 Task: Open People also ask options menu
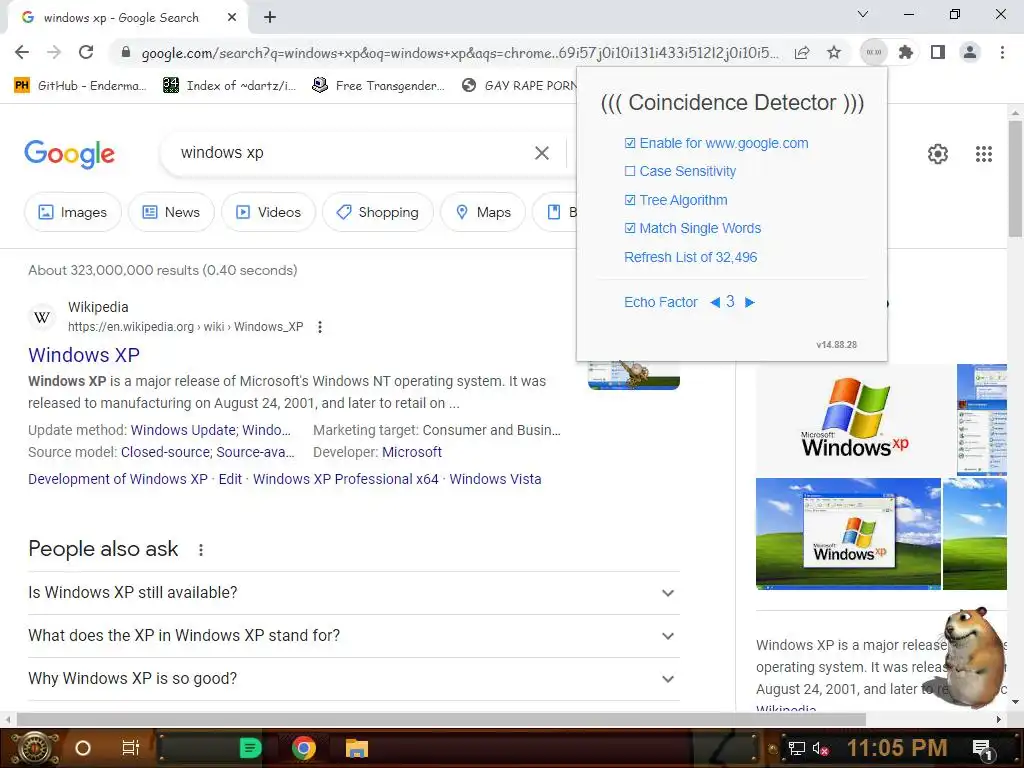click(201, 550)
